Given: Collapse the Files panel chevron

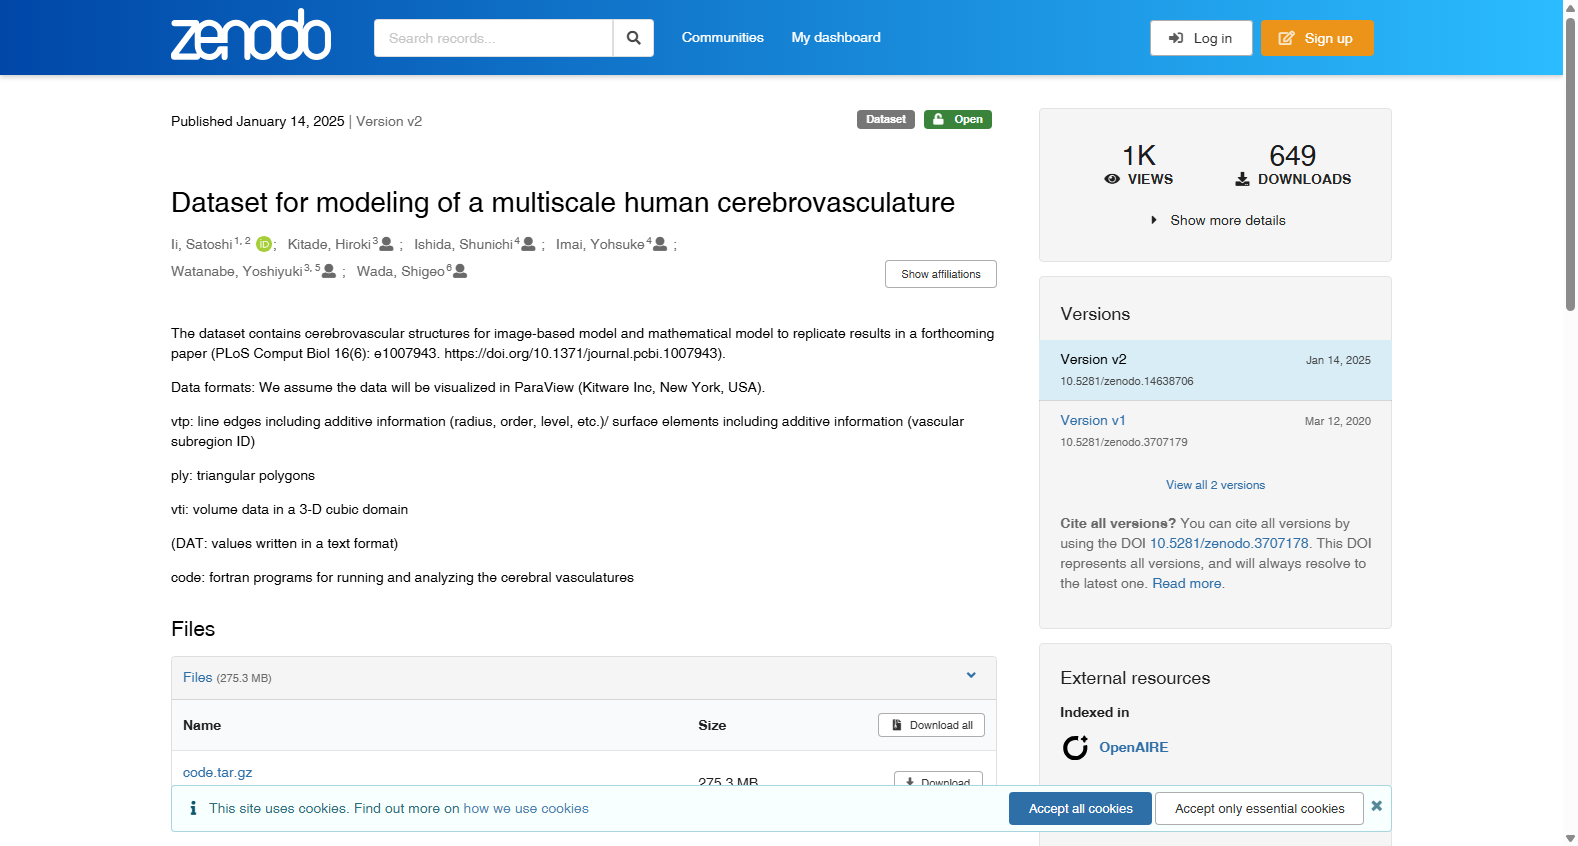Looking at the screenshot, I should point(971,676).
